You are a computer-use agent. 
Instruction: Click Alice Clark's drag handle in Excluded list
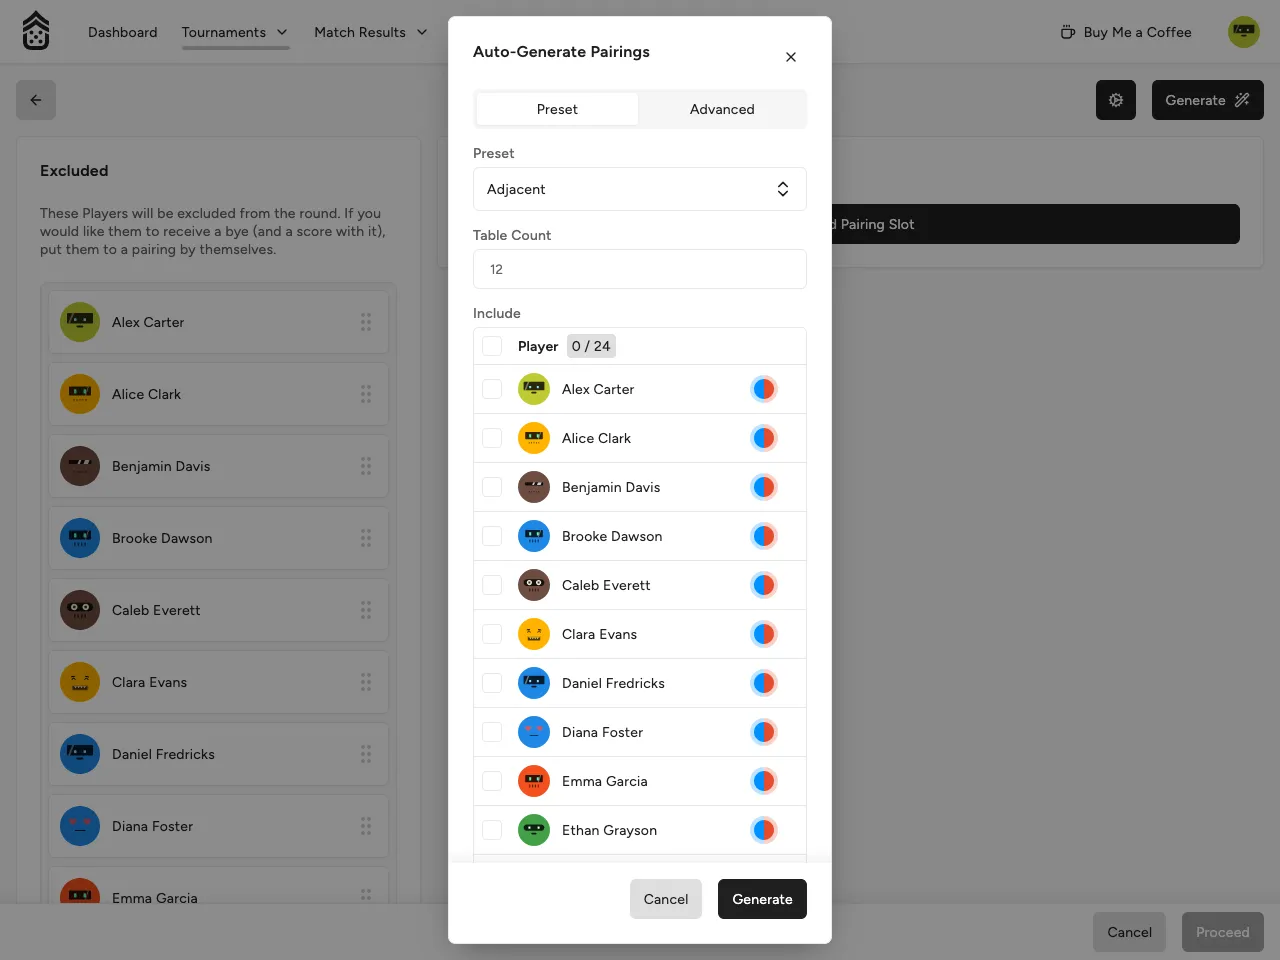pos(366,394)
